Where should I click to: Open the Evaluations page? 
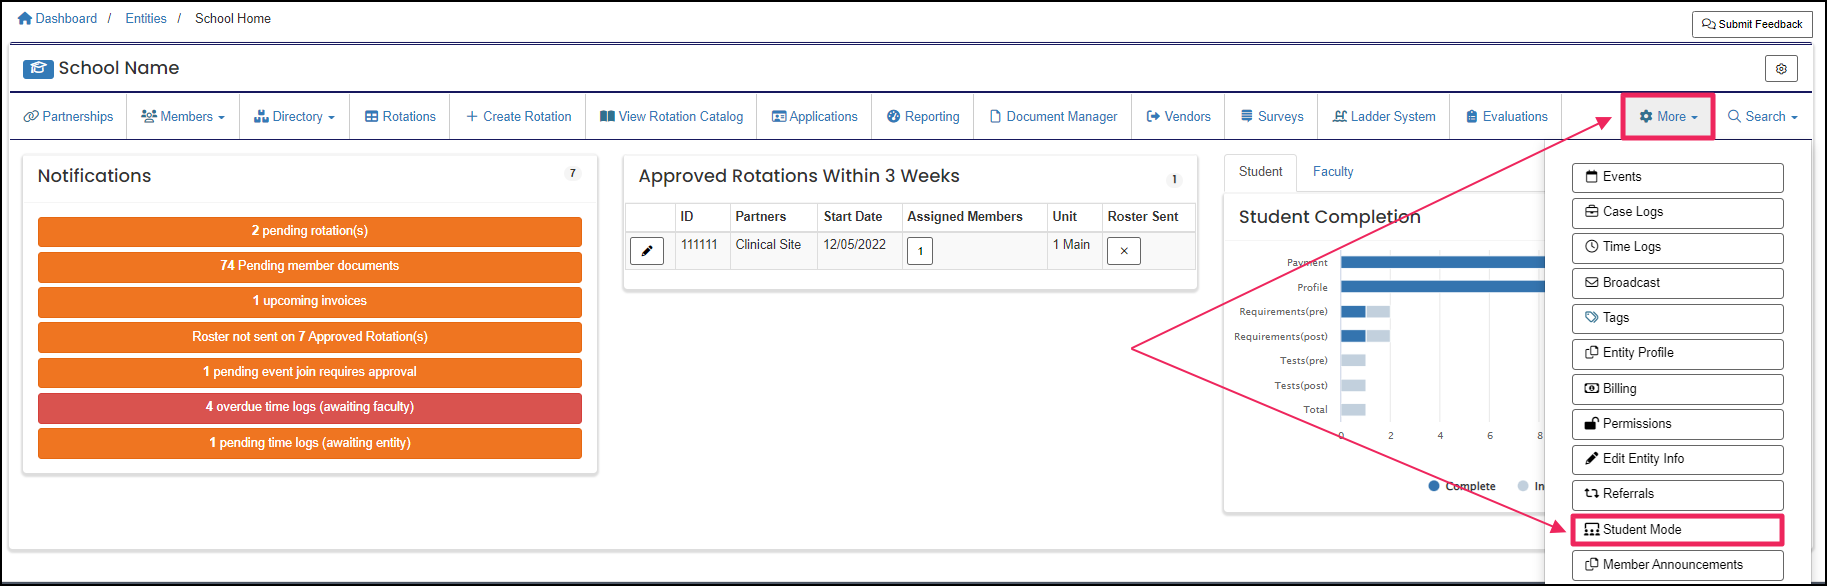pyautogui.click(x=1506, y=116)
